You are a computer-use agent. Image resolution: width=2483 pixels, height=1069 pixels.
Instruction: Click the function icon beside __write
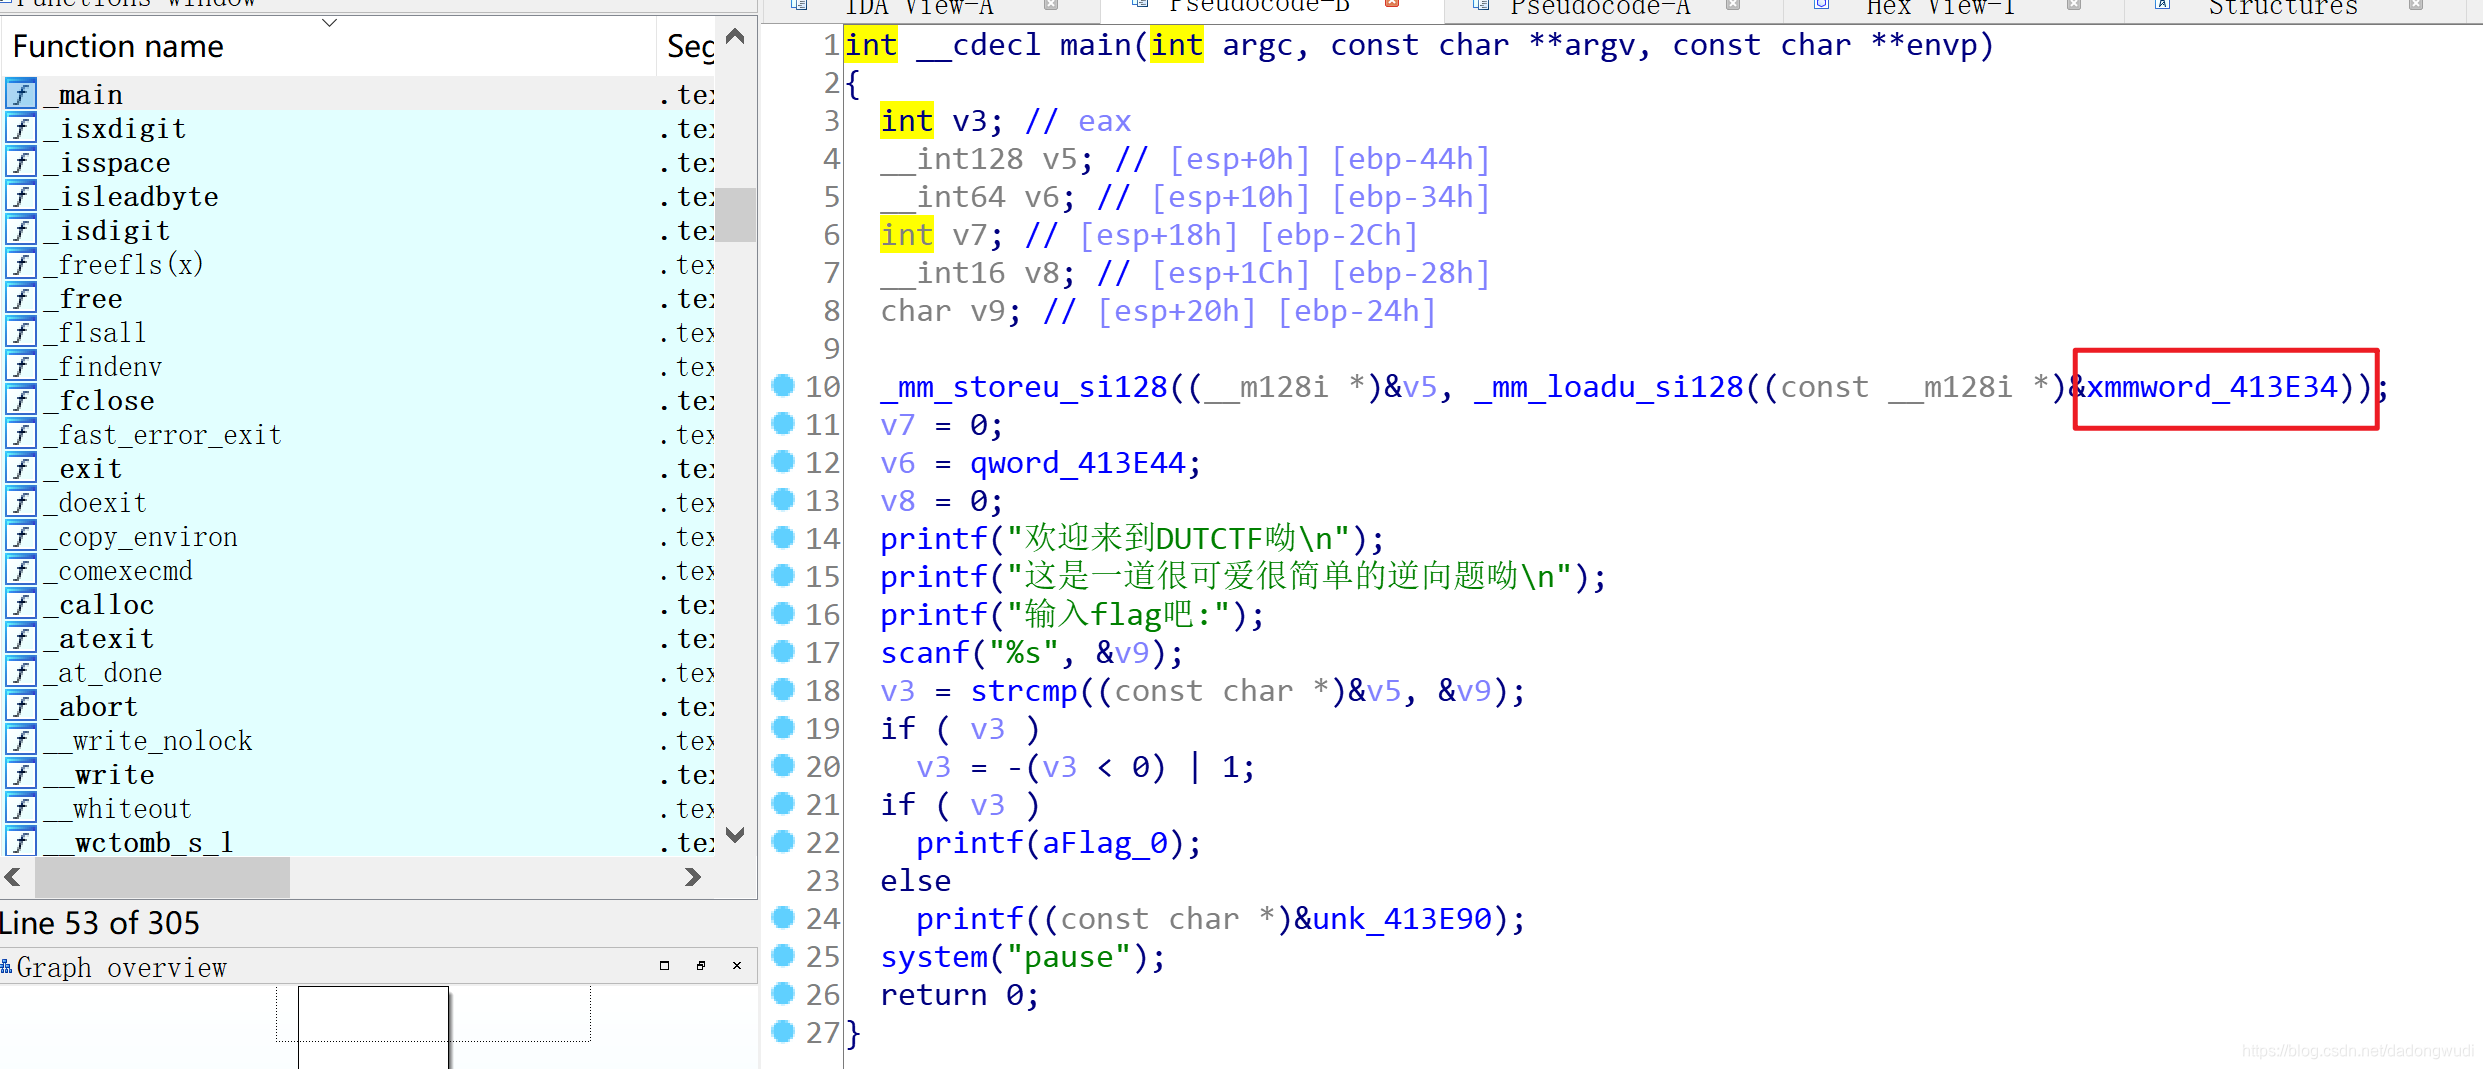(21, 774)
